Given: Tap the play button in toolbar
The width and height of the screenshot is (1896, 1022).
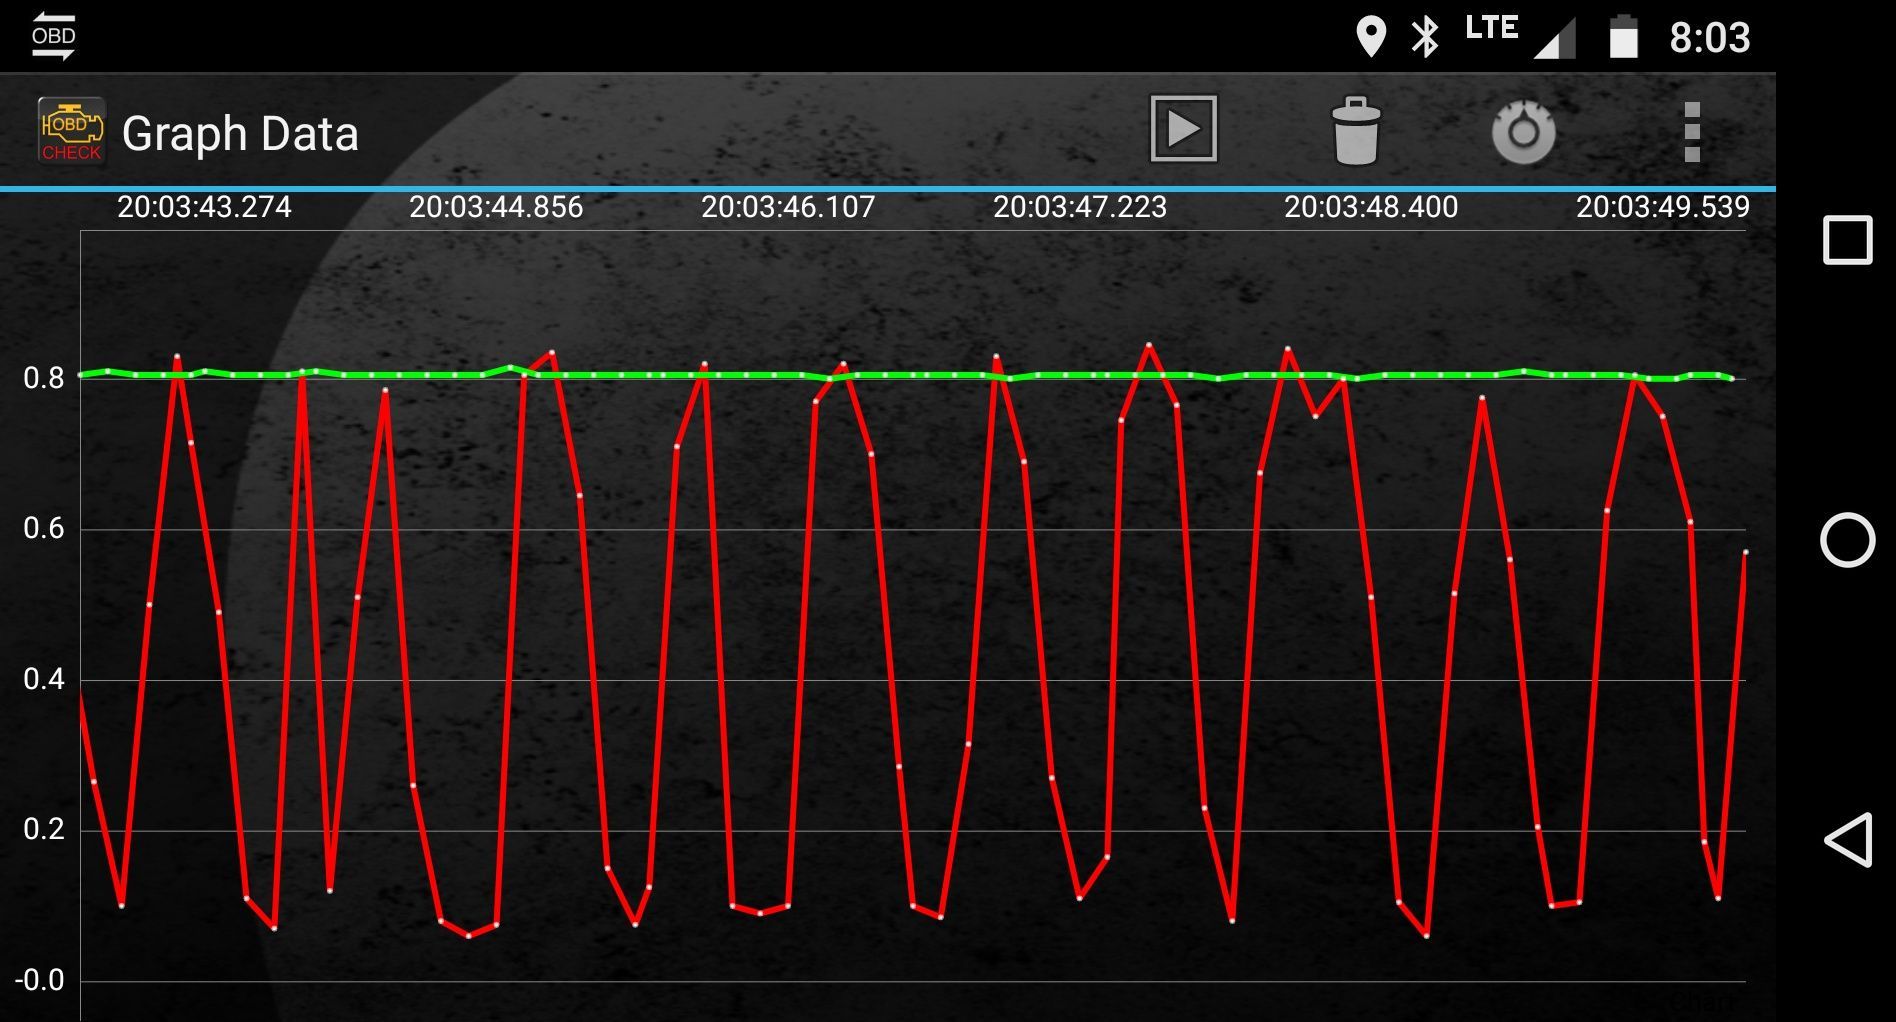Looking at the screenshot, I should (x=1183, y=129).
